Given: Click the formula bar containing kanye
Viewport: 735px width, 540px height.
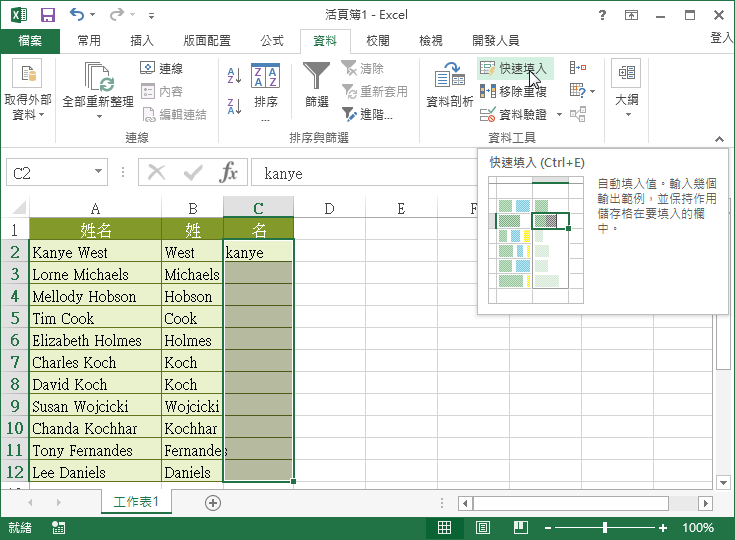Looking at the screenshot, I should coord(365,172).
